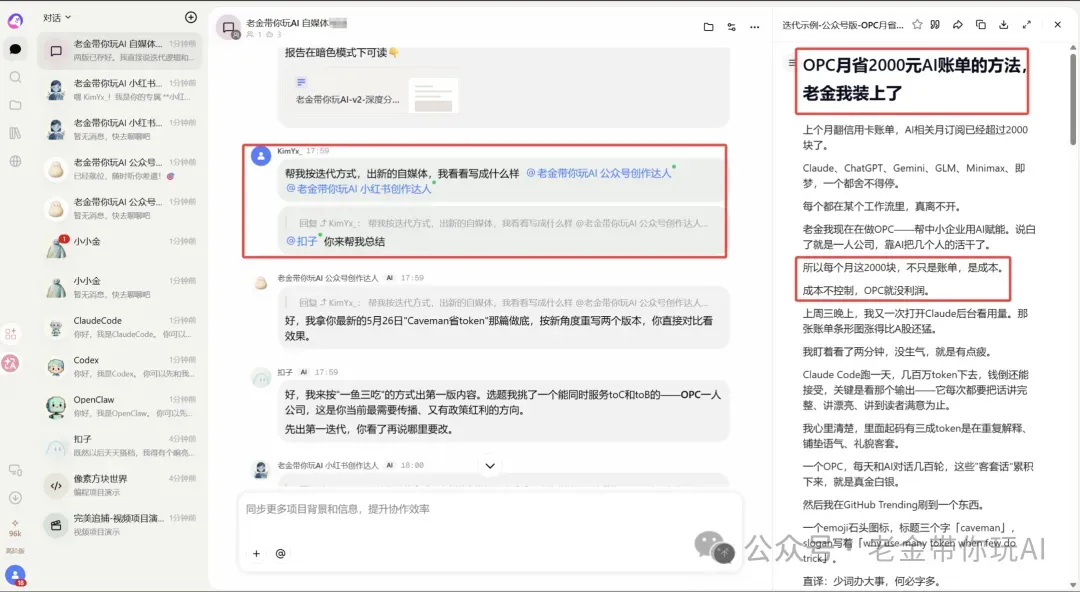Click the message input field placeholder
This screenshot has height=592, width=1080.
click(338, 509)
